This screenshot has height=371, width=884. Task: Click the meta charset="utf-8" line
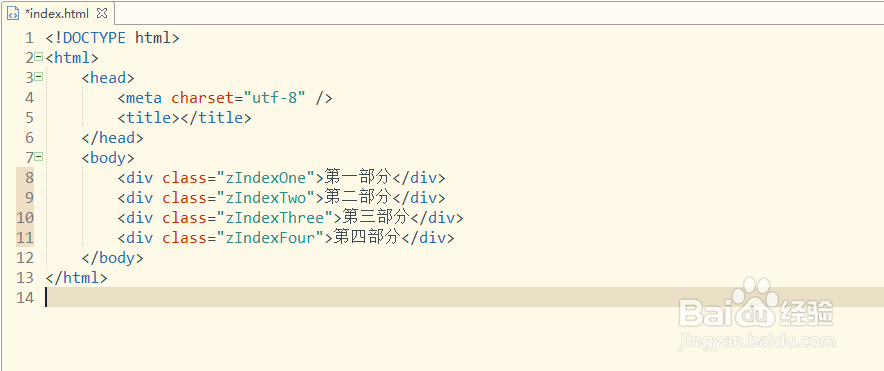[225, 98]
